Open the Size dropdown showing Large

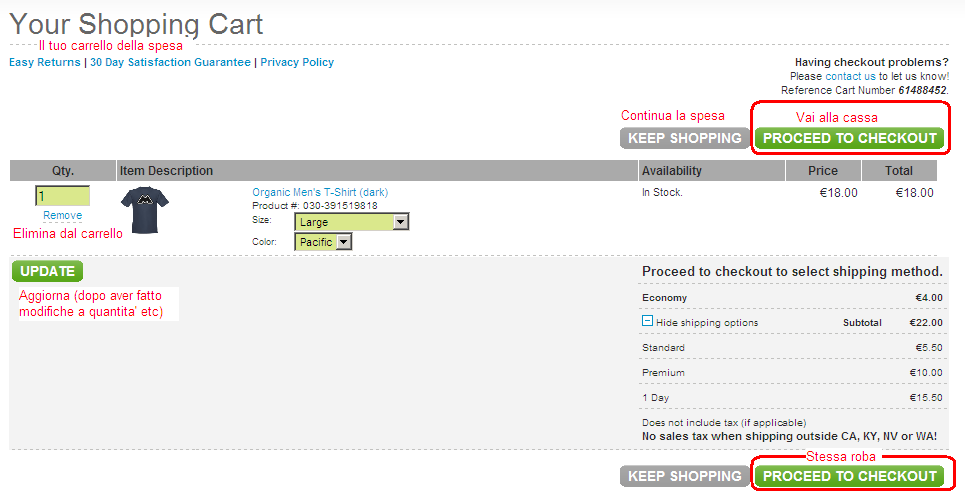tap(351, 222)
